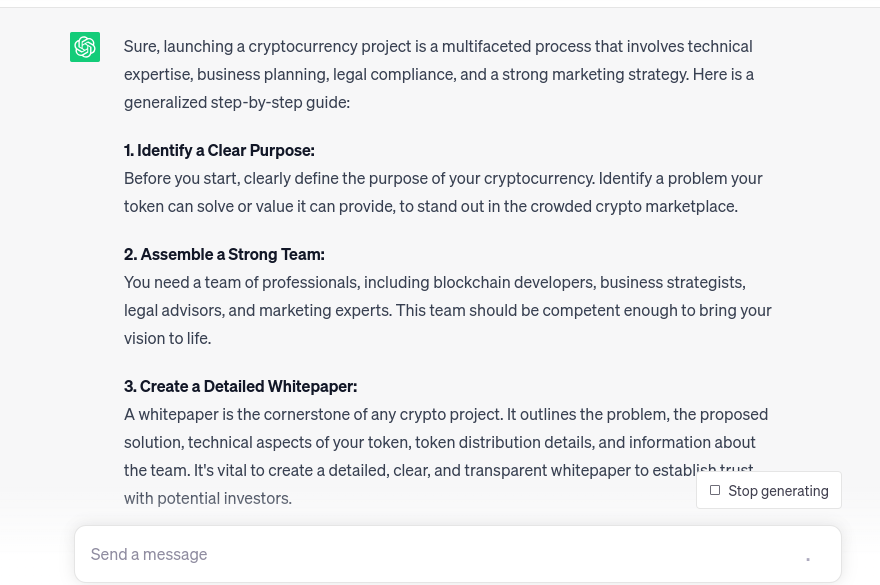Click the Send a message placeholder text
The image size is (880, 585).
coord(149,553)
